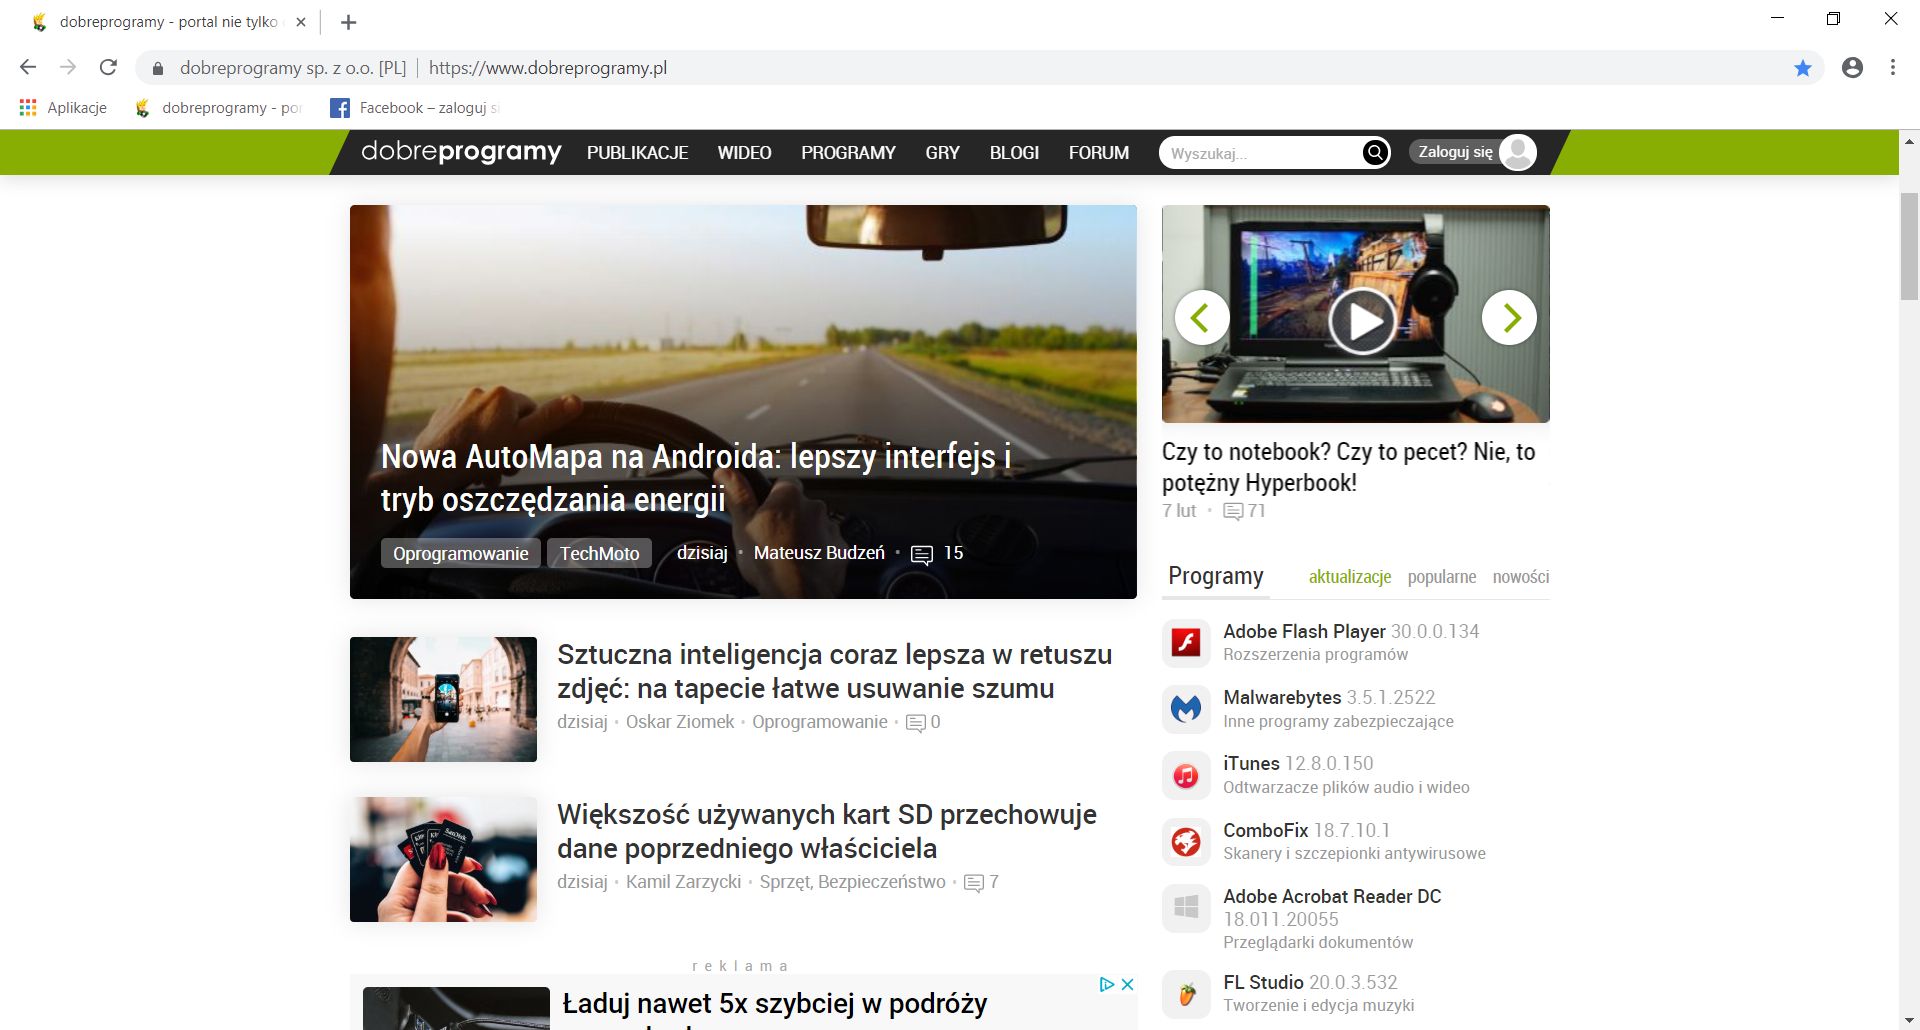Select the FL Studio icon
The height and width of the screenshot is (1030, 1920).
pyautogui.click(x=1185, y=993)
